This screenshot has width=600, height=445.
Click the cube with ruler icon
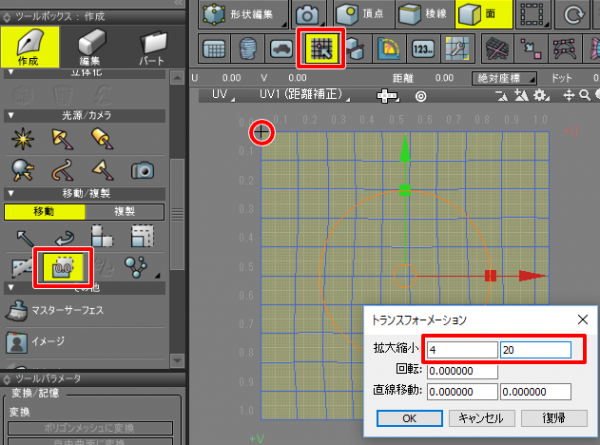(355, 49)
